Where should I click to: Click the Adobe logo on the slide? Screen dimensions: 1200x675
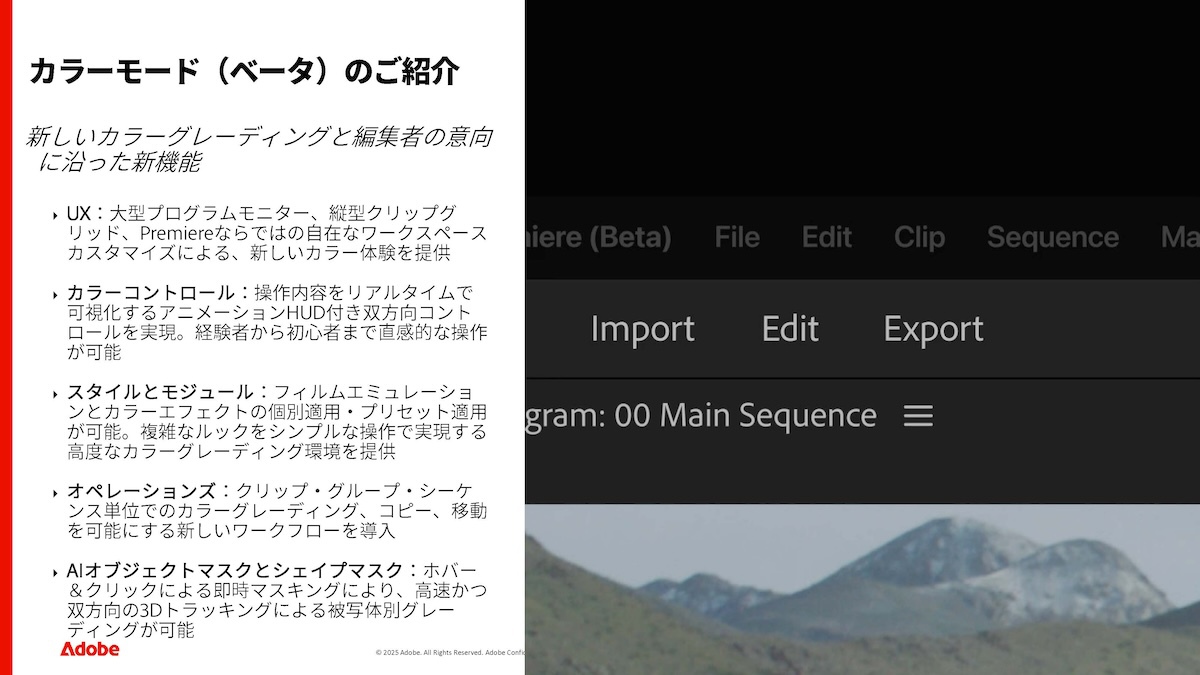pos(88,649)
